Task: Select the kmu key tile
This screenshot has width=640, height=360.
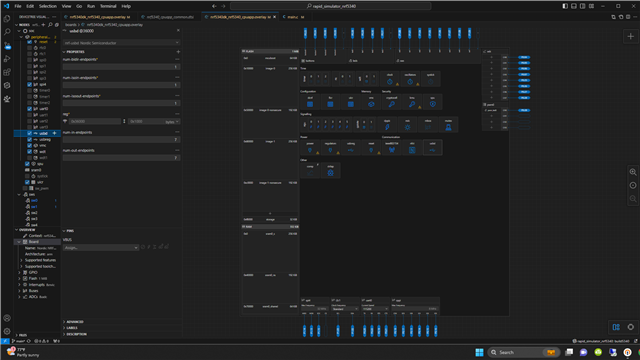Action: [412, 102]
